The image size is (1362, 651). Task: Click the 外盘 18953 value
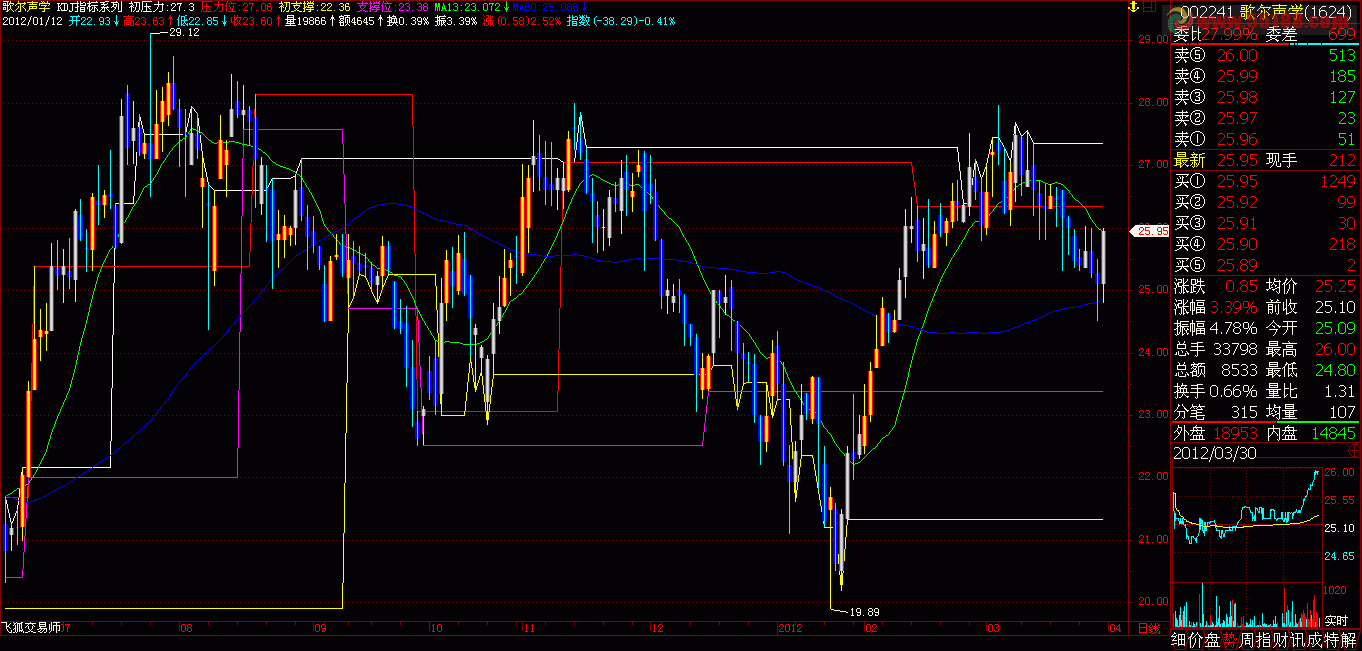tap(1234, 433)
